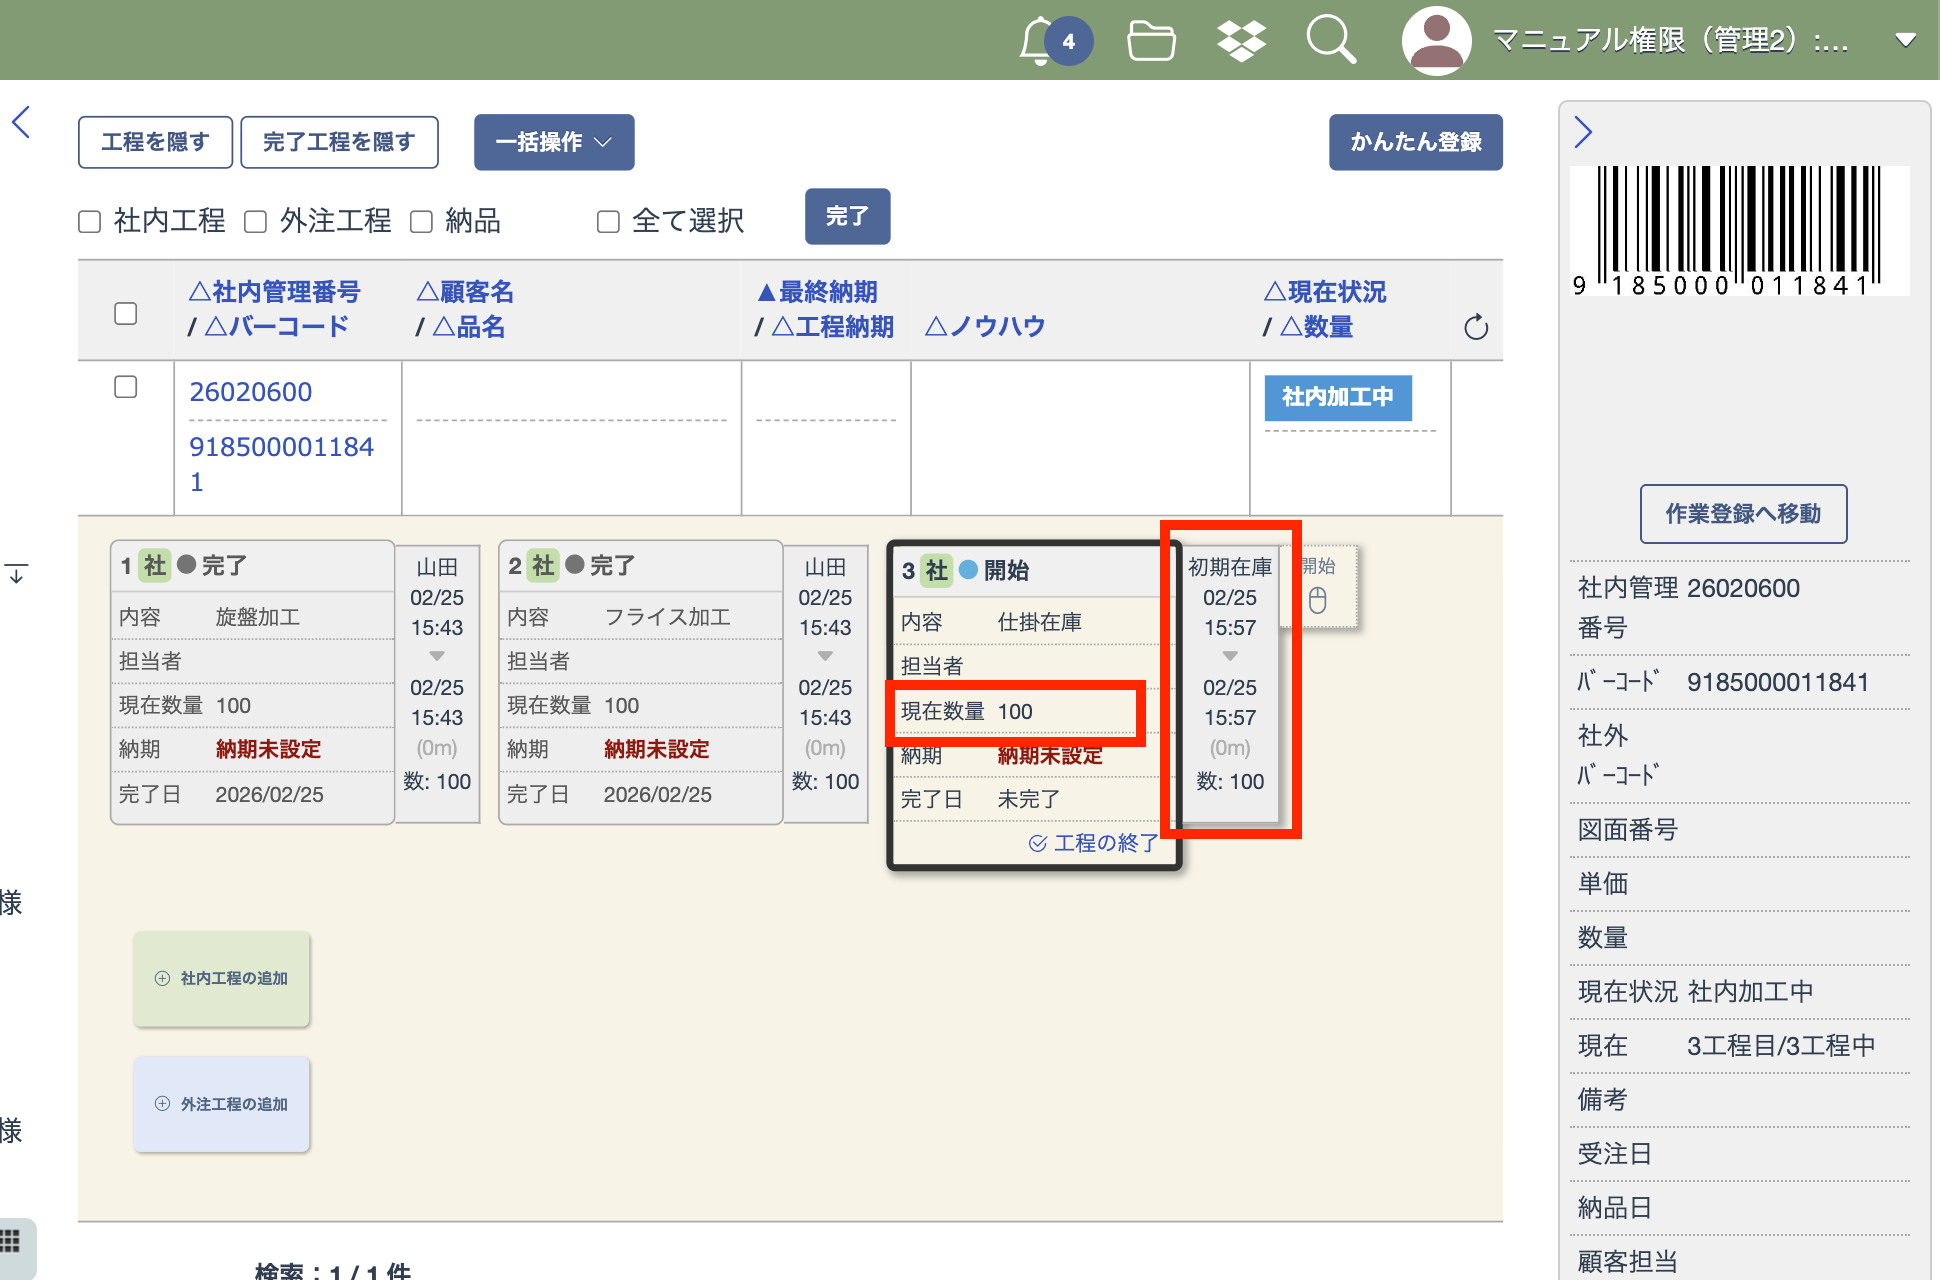Expand the 一括操作 dropdown
Viewport: 1940px width, 1280px height.
click(x=554, y=142)
